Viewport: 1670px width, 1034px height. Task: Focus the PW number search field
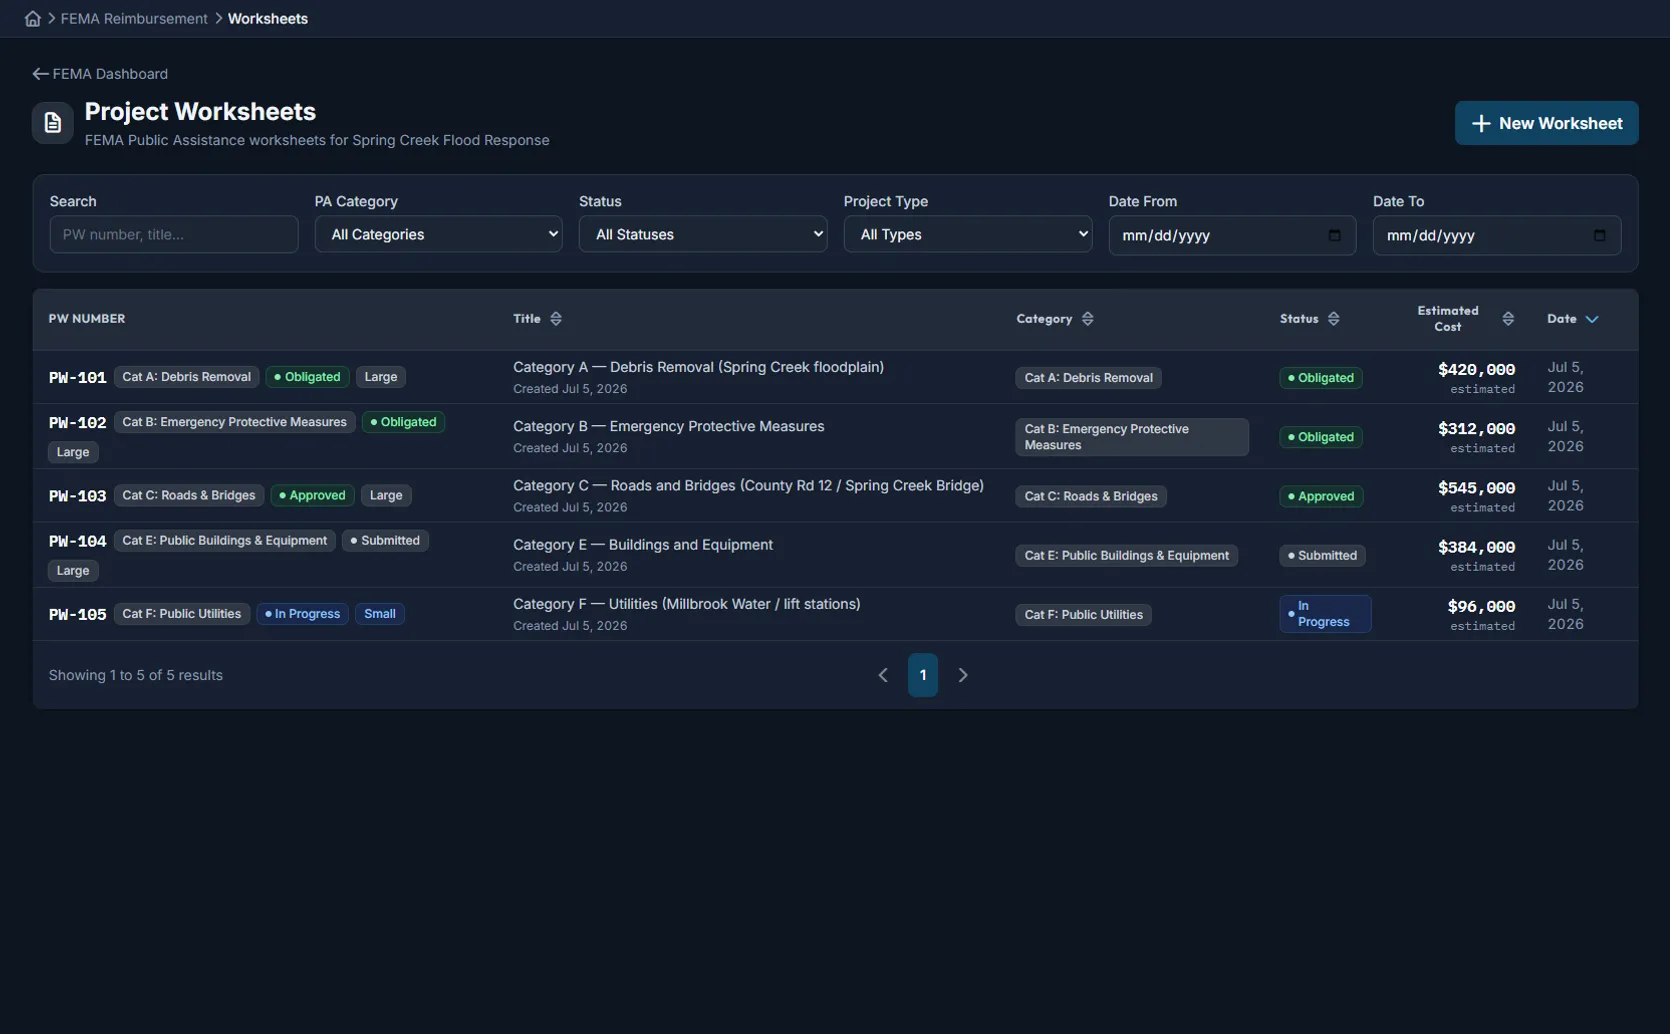click(x=174, y=235)
